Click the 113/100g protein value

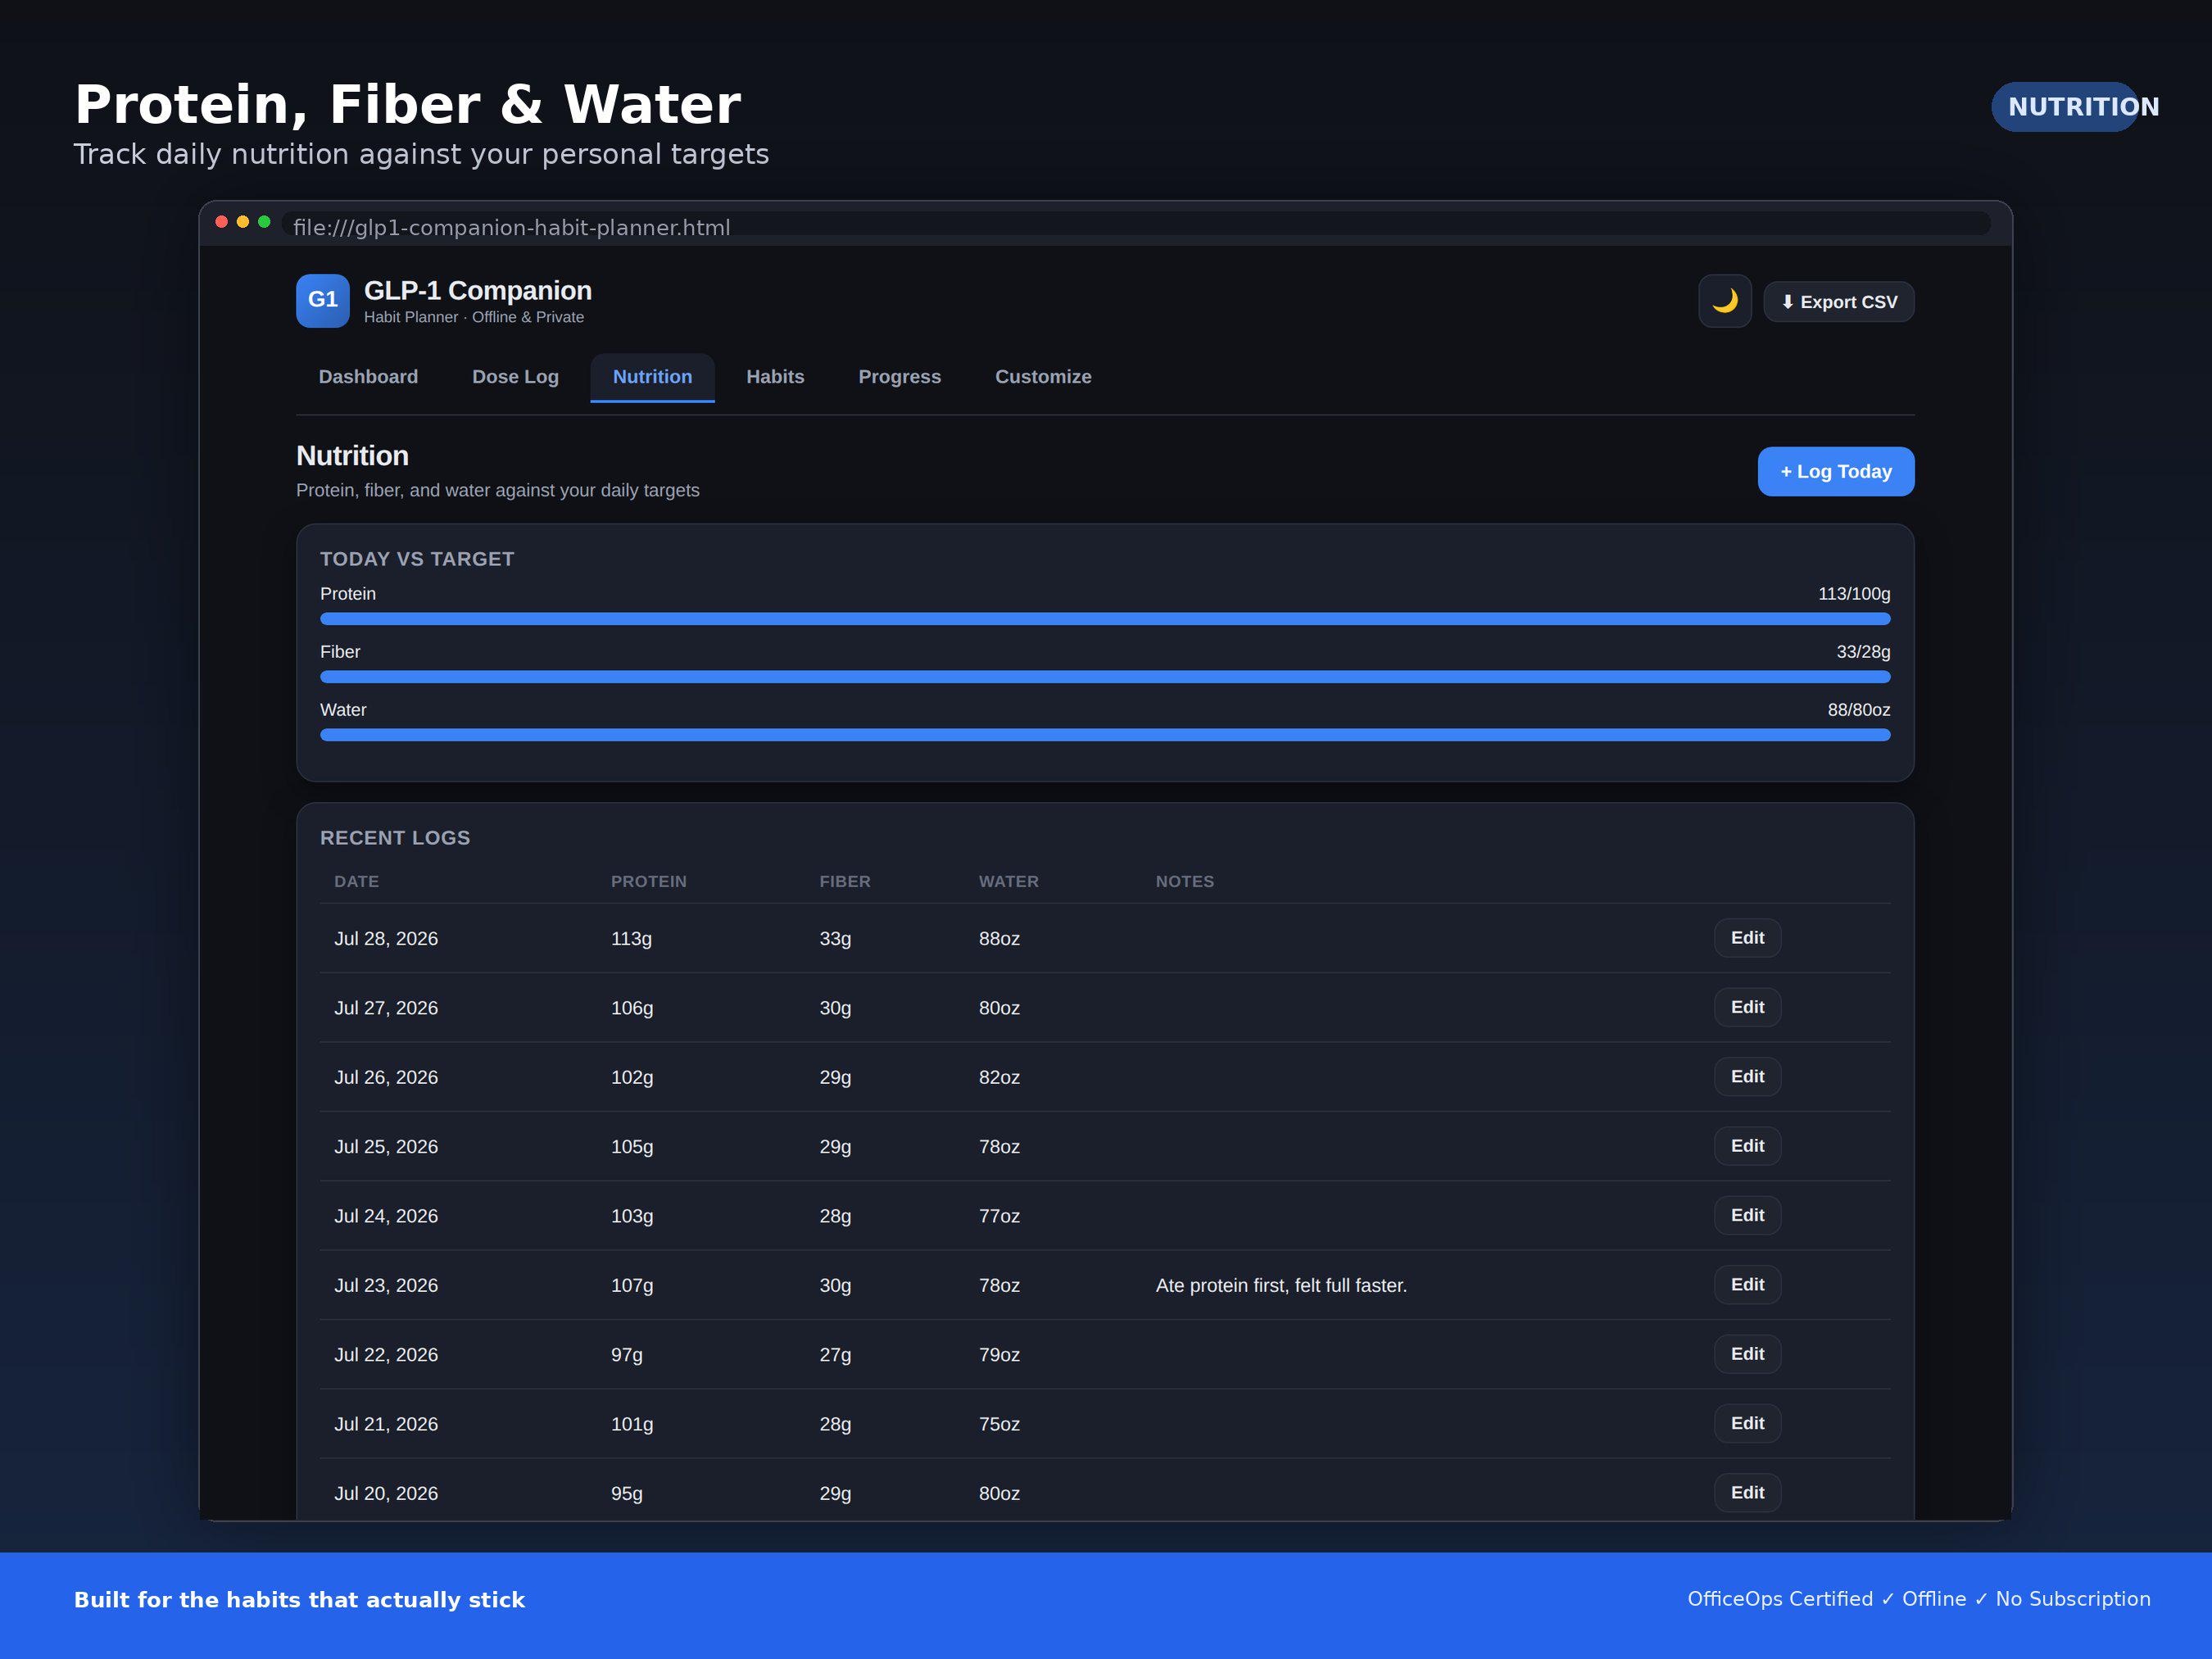(1854, 594)
